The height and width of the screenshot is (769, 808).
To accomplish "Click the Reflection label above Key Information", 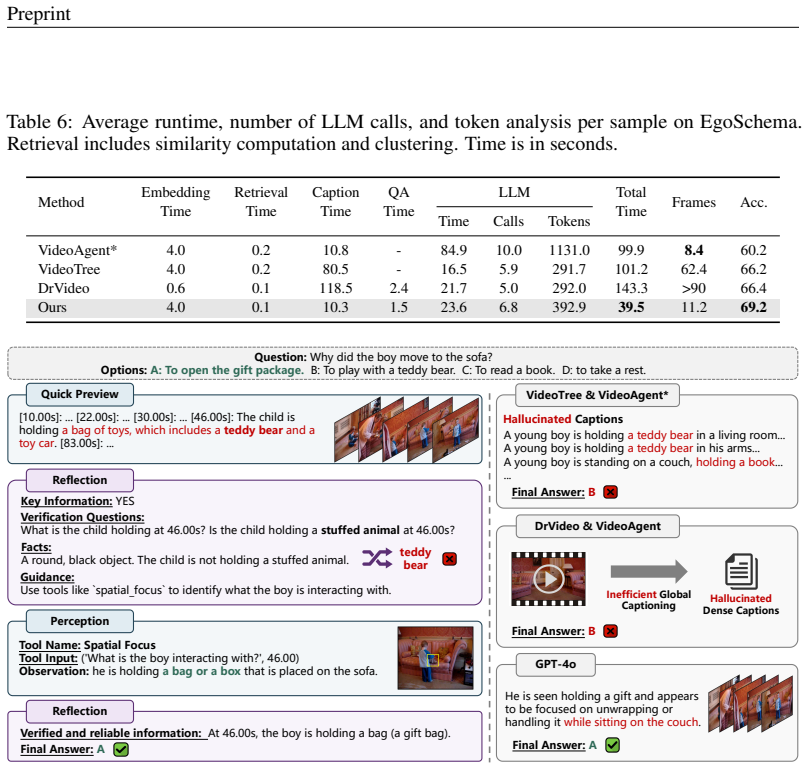I will 80,480.
